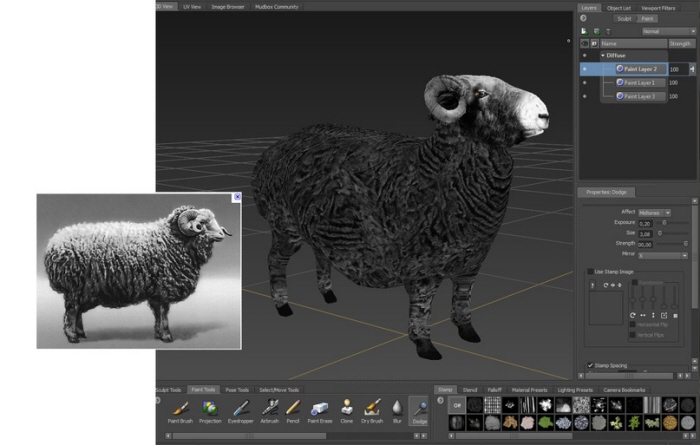This screenshot has height=445, width=700.
Task: Click the Sculpt layers button
Action: point(624,18)
